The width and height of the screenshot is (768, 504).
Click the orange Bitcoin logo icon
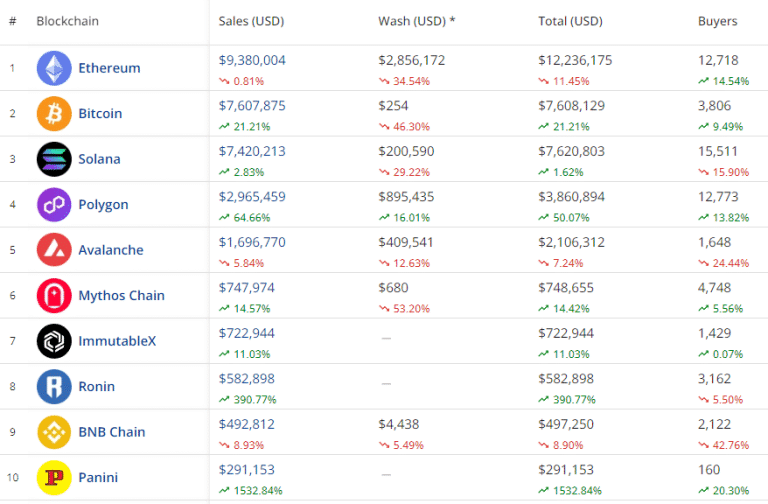[54, 114]
